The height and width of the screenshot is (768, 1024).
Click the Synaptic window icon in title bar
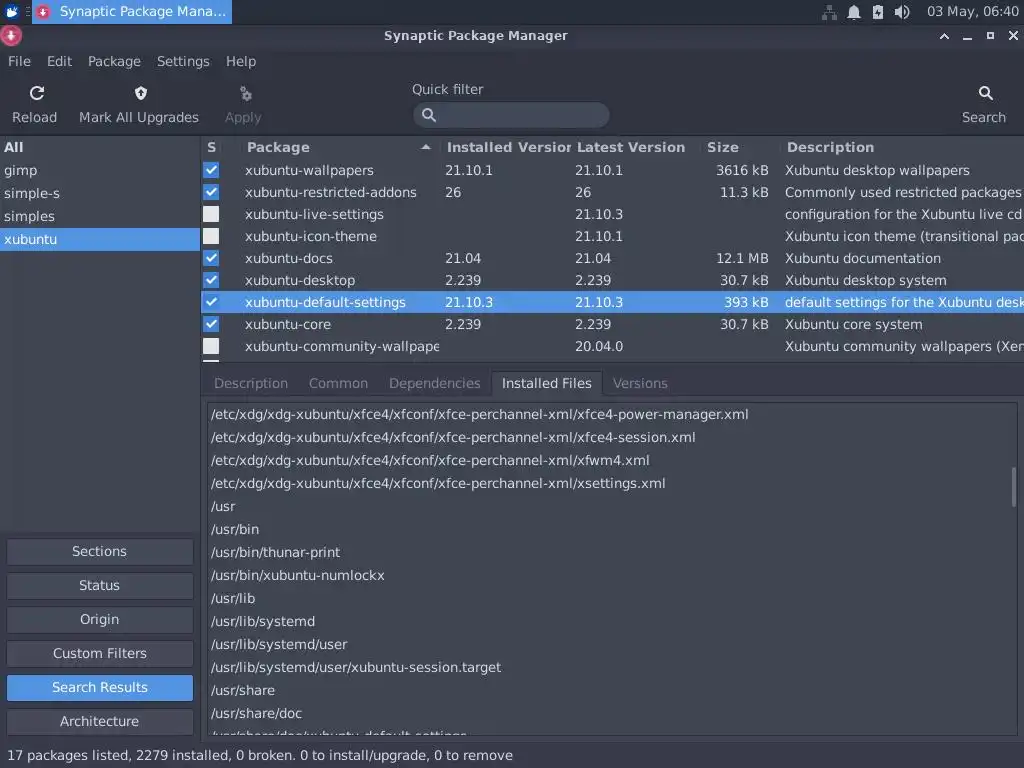tap(11, 36)
